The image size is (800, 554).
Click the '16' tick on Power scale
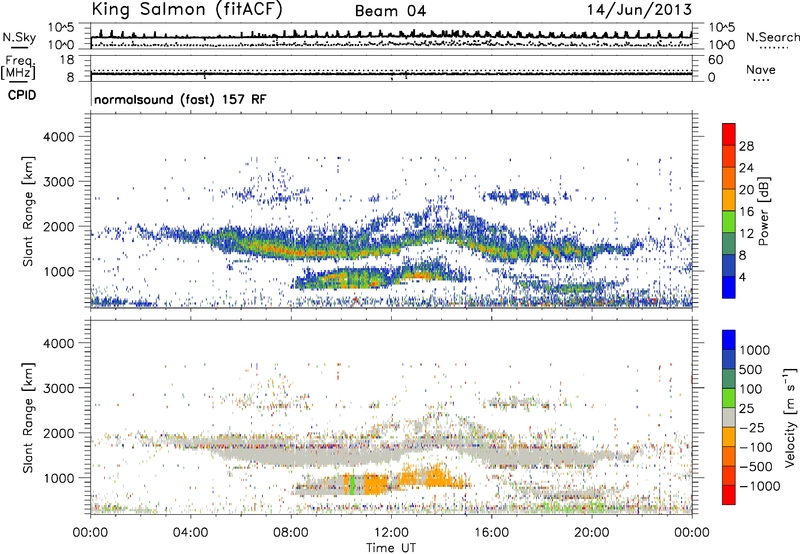click(746, 212)
